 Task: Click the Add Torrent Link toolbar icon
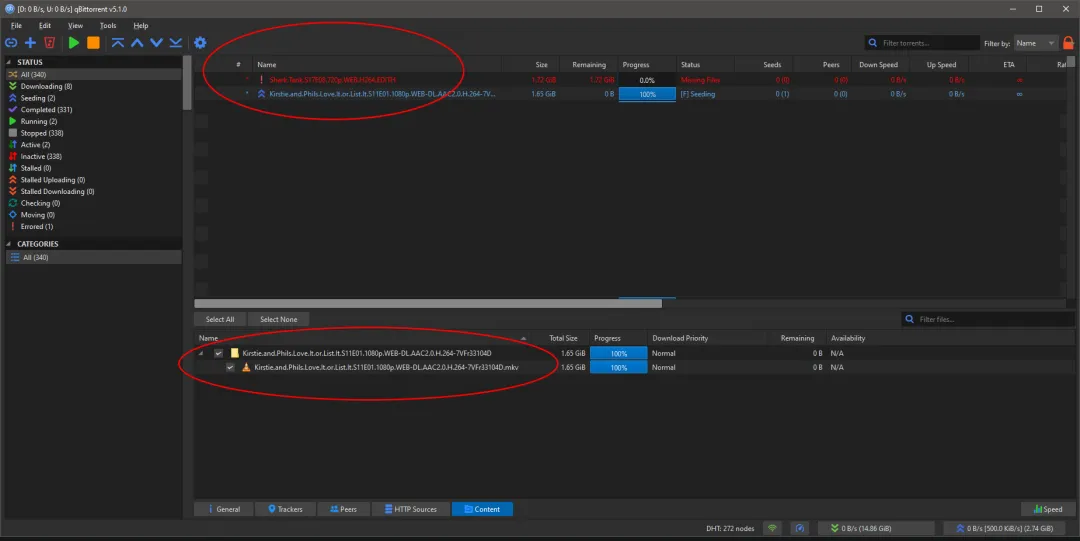point(11,43)
